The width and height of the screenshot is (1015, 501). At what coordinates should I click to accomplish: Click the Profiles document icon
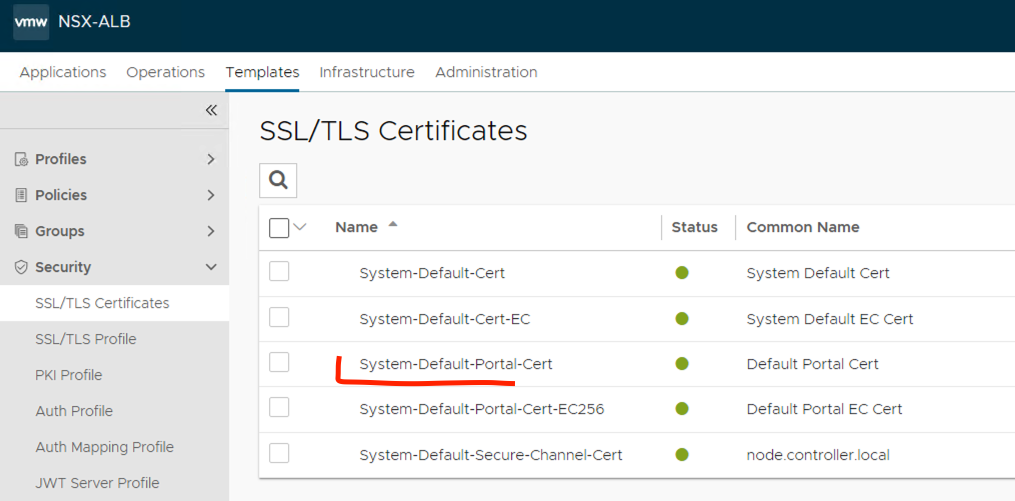[21, 160]
